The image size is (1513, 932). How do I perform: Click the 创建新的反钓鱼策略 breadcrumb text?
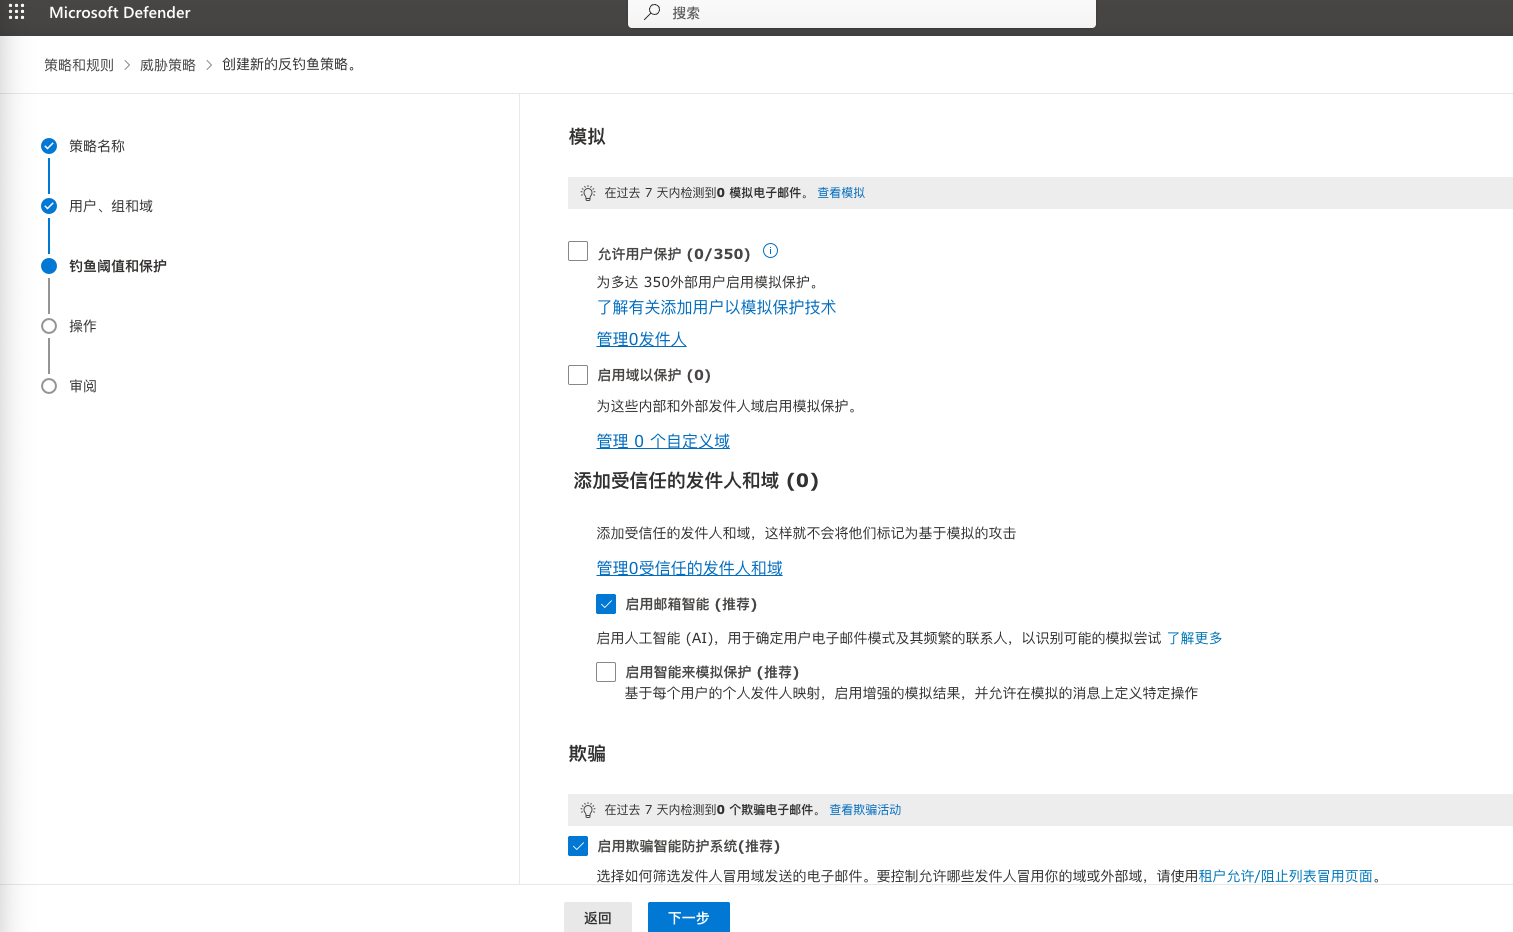click(x=290, y=65)
